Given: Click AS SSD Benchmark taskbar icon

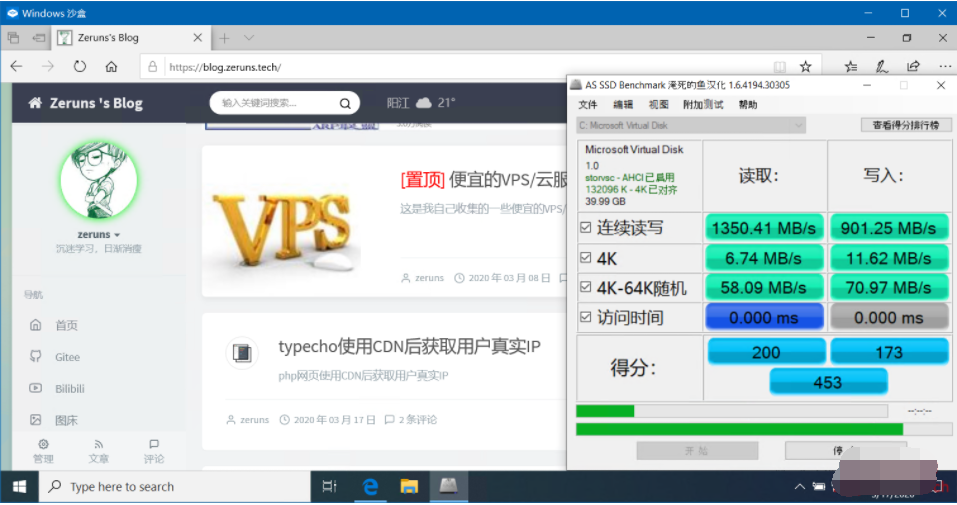Looking at the screenshot, I should 449,487.
